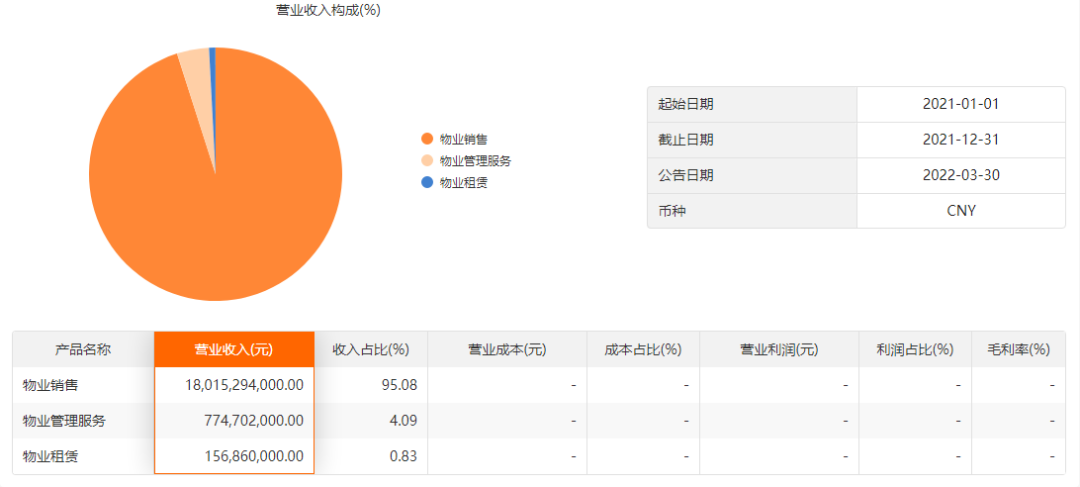Toggle 物业租赁 legend item
The width and height of the screenshot is (1080, 487).
pyautogui.click(x=455, y=183)
